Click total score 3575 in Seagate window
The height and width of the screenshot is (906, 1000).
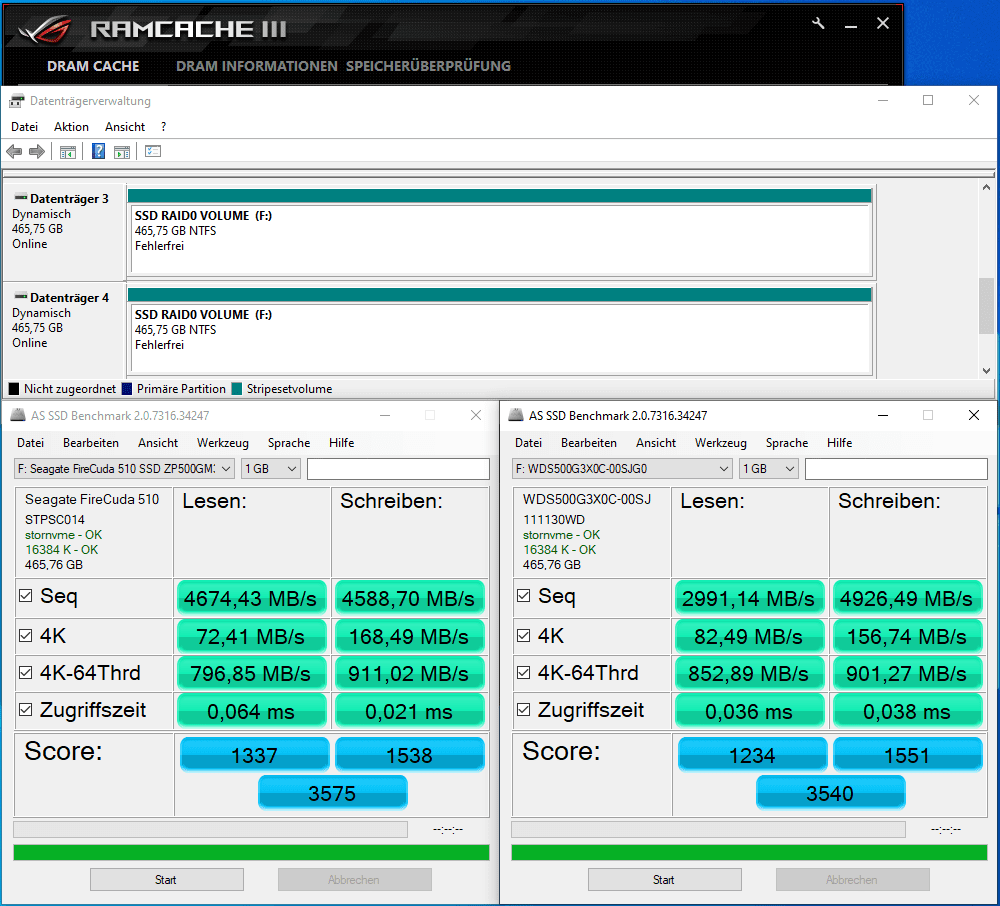click(x=332, y=793)
